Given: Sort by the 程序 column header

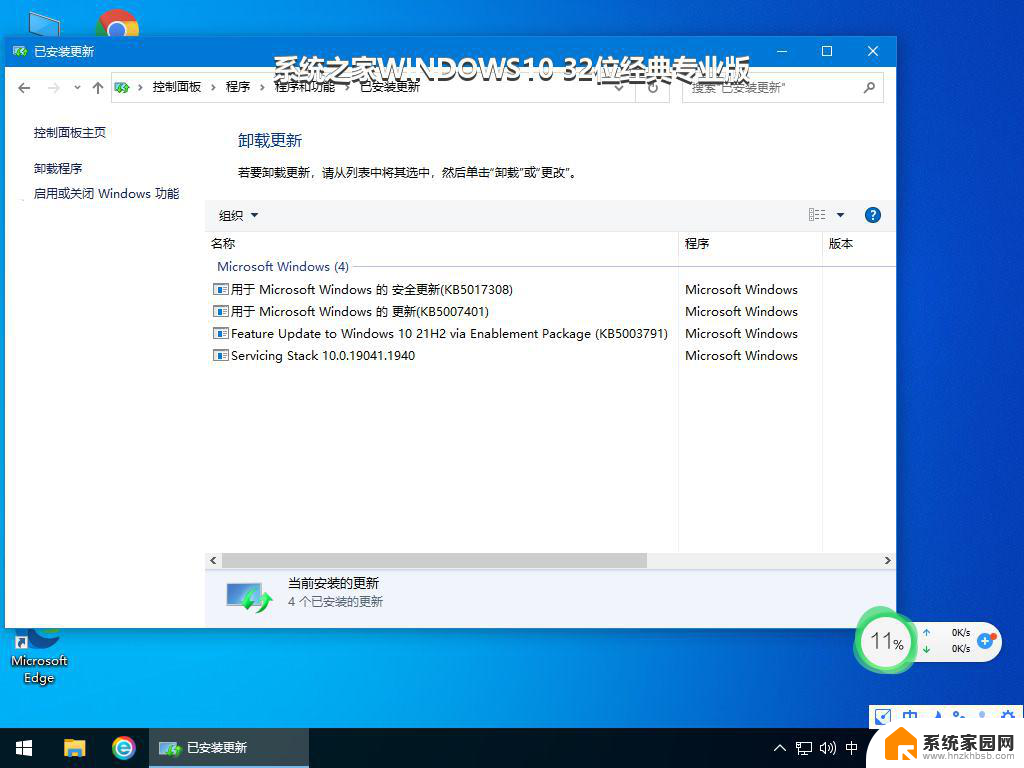Looking at the screenshot, I should click(x=750, y=244).
